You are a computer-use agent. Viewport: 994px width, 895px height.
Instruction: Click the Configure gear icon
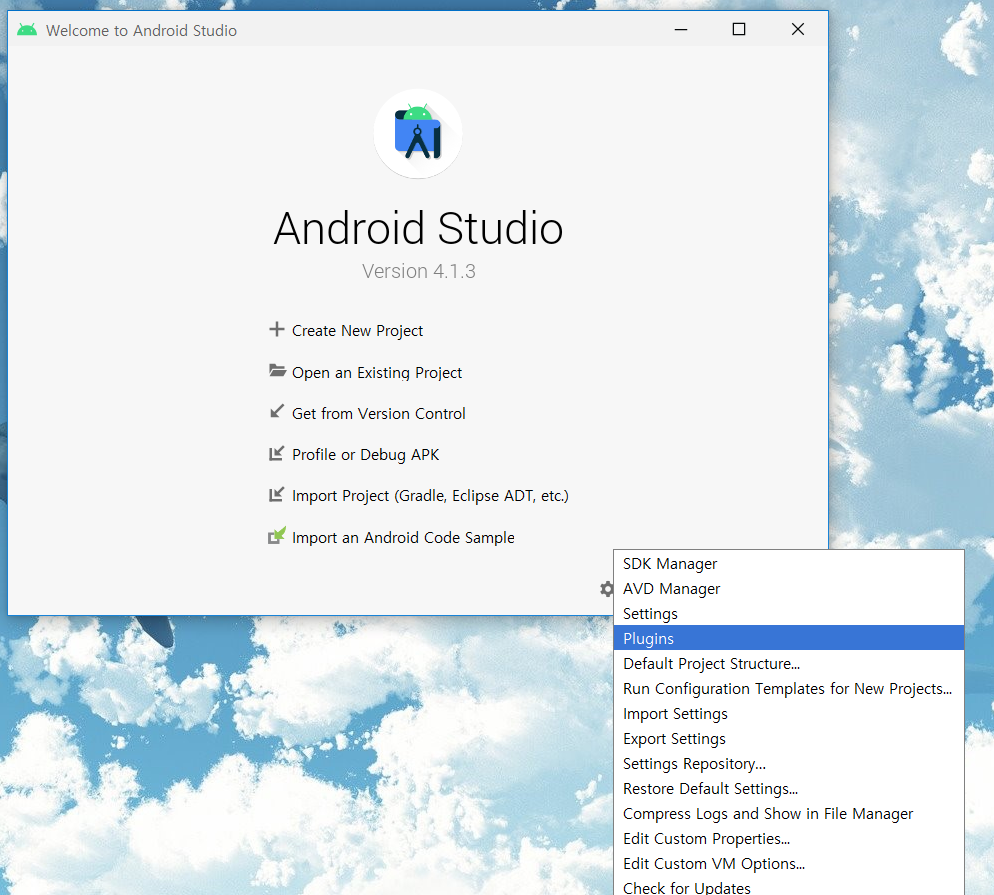(x=607, y=589)
